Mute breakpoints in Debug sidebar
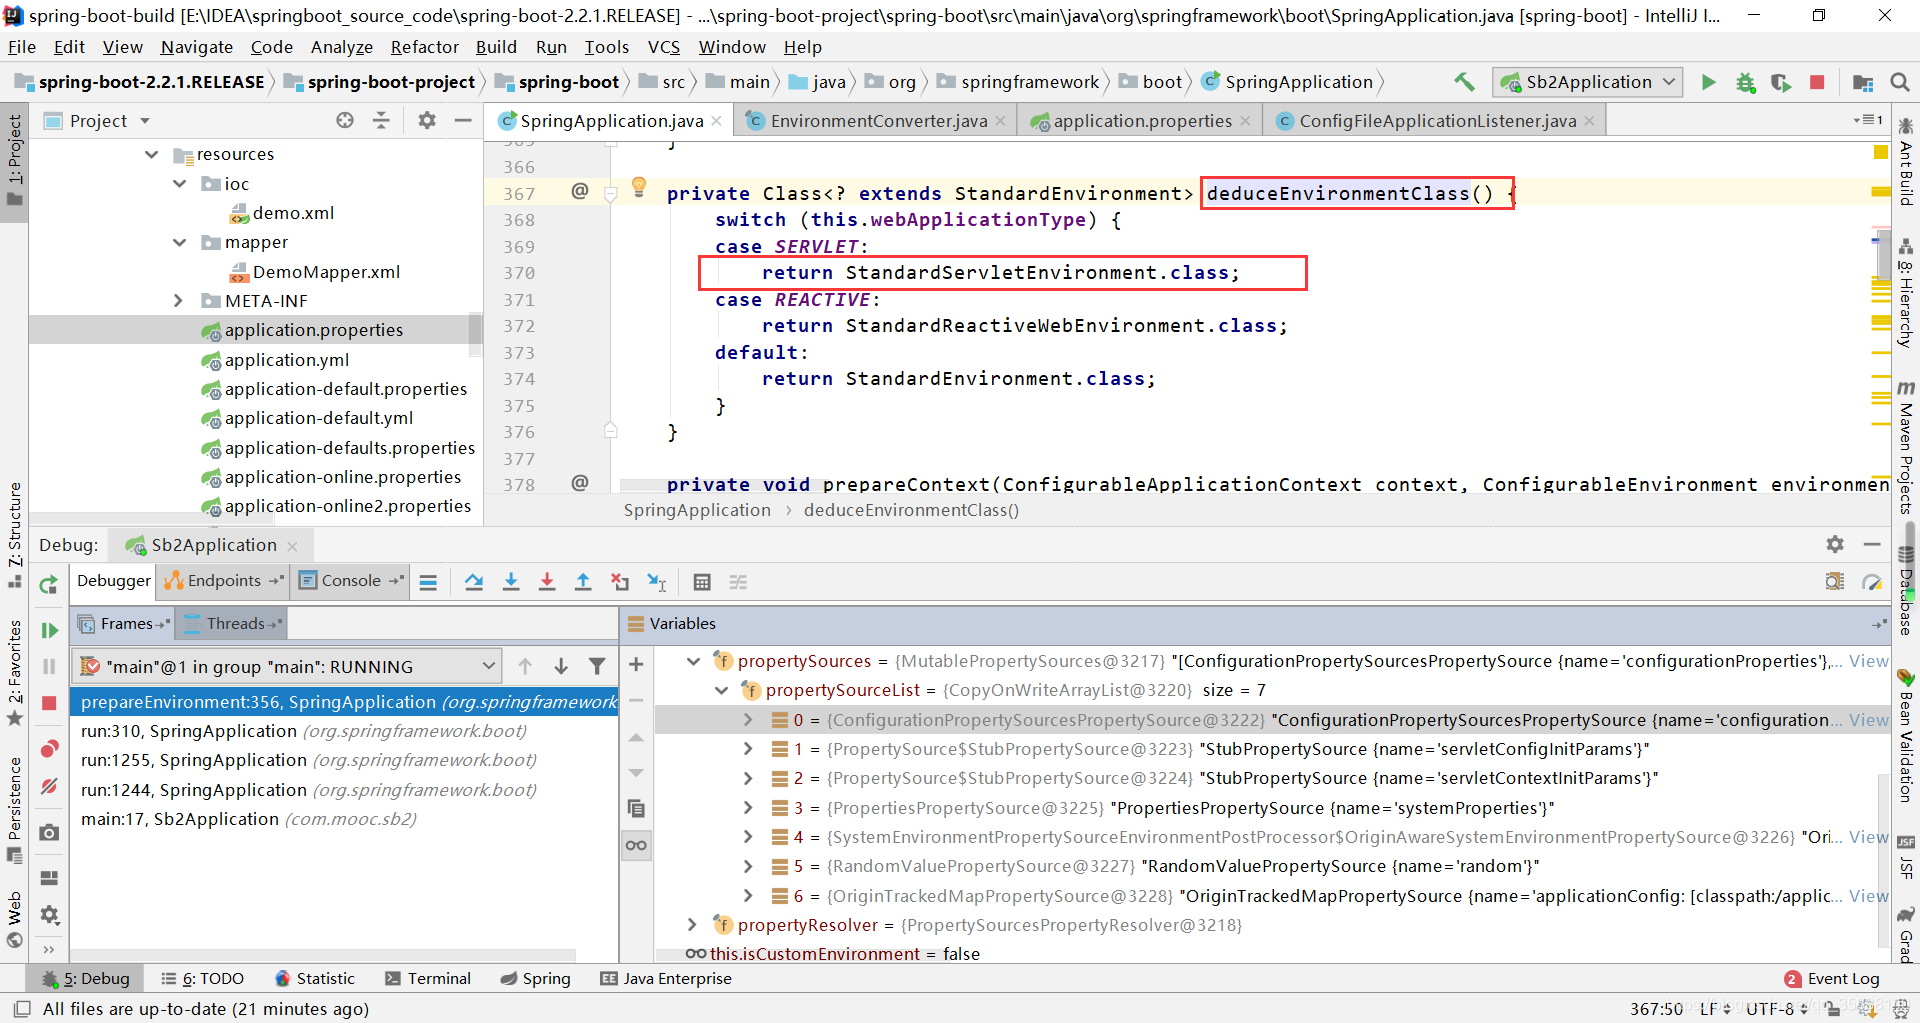Screen dimensions: 1920x1023 (x=48, y=787)
